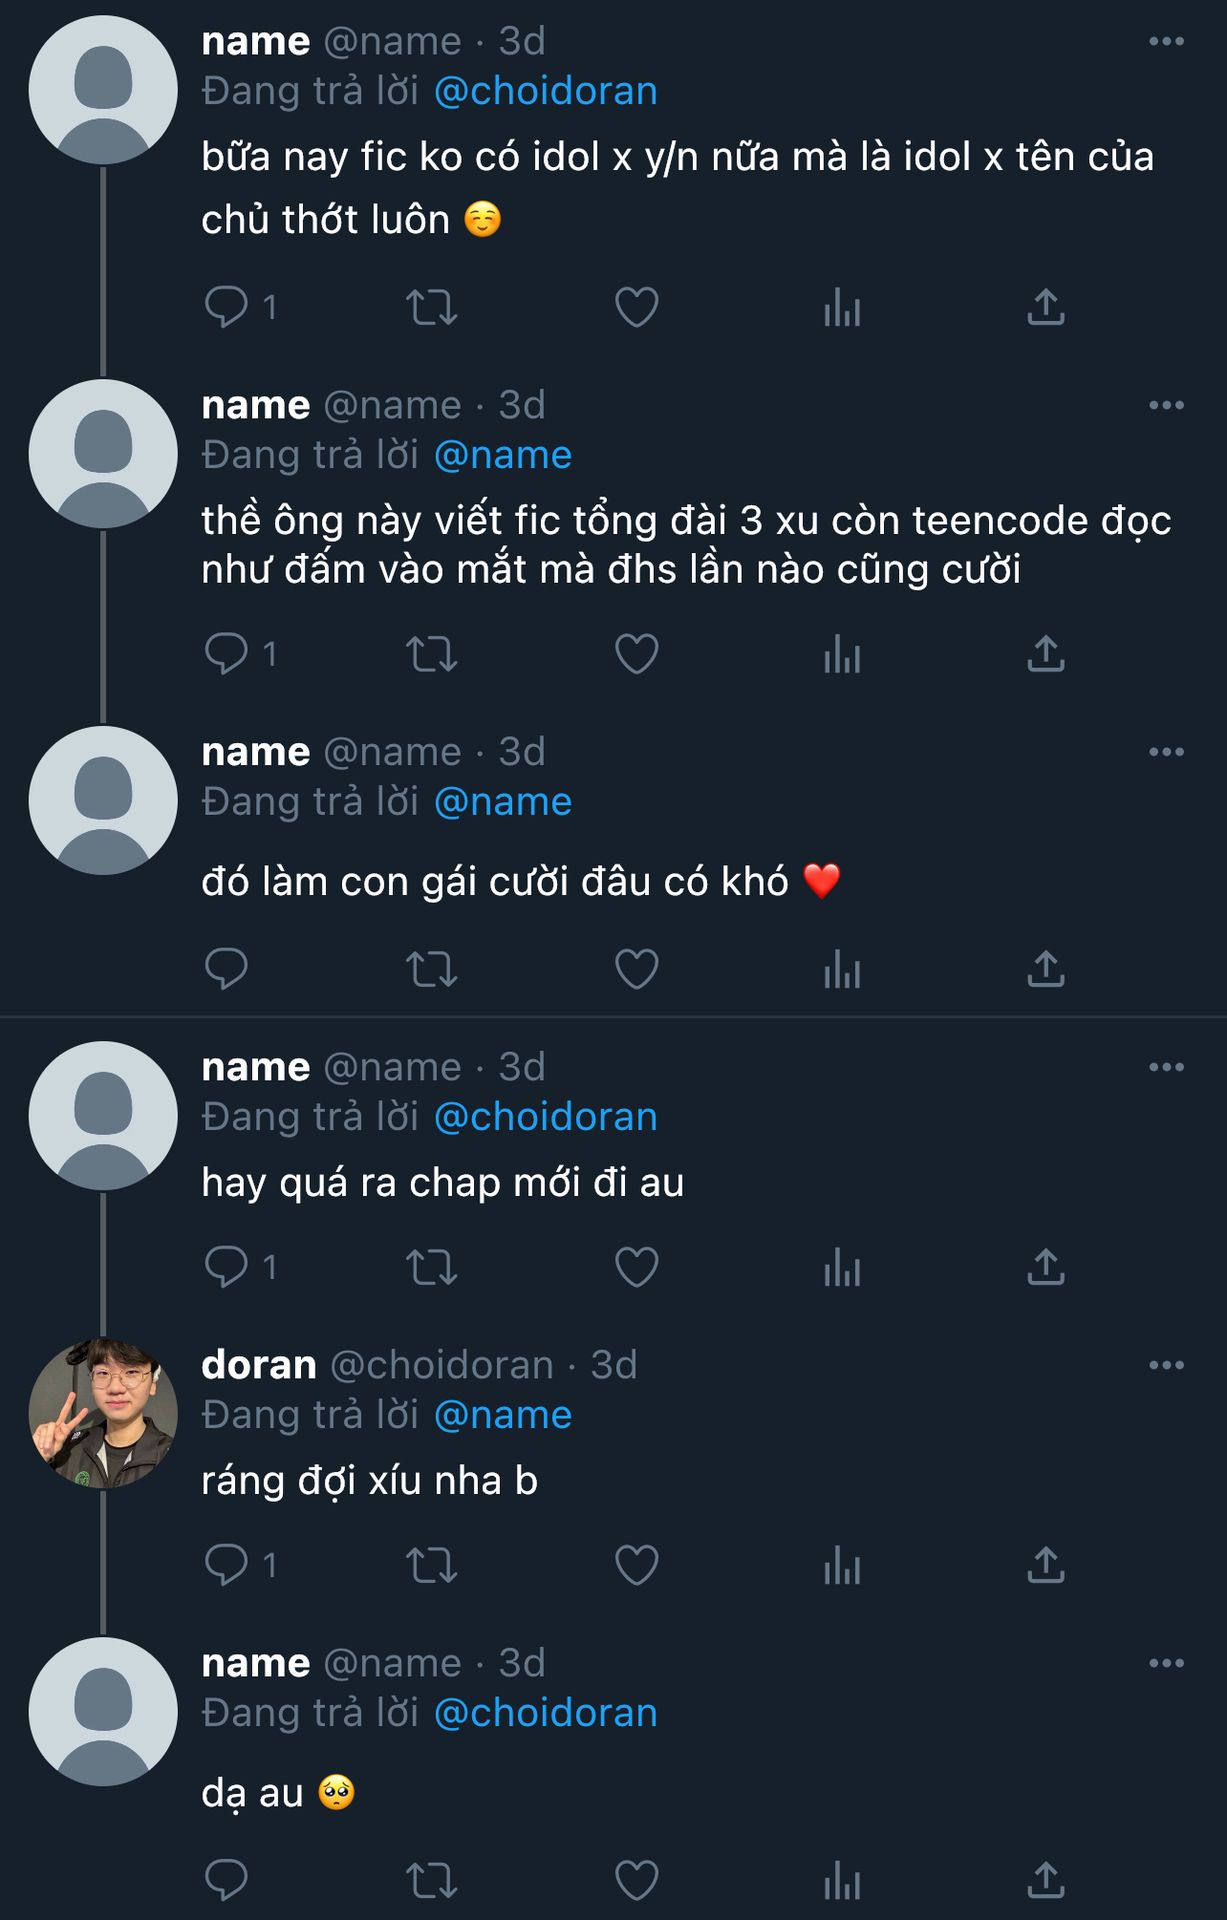The image size is (1227, 1920).
Task: Like the 'đó làm con gái cười' tweet
Action: [x=636, y=969]
